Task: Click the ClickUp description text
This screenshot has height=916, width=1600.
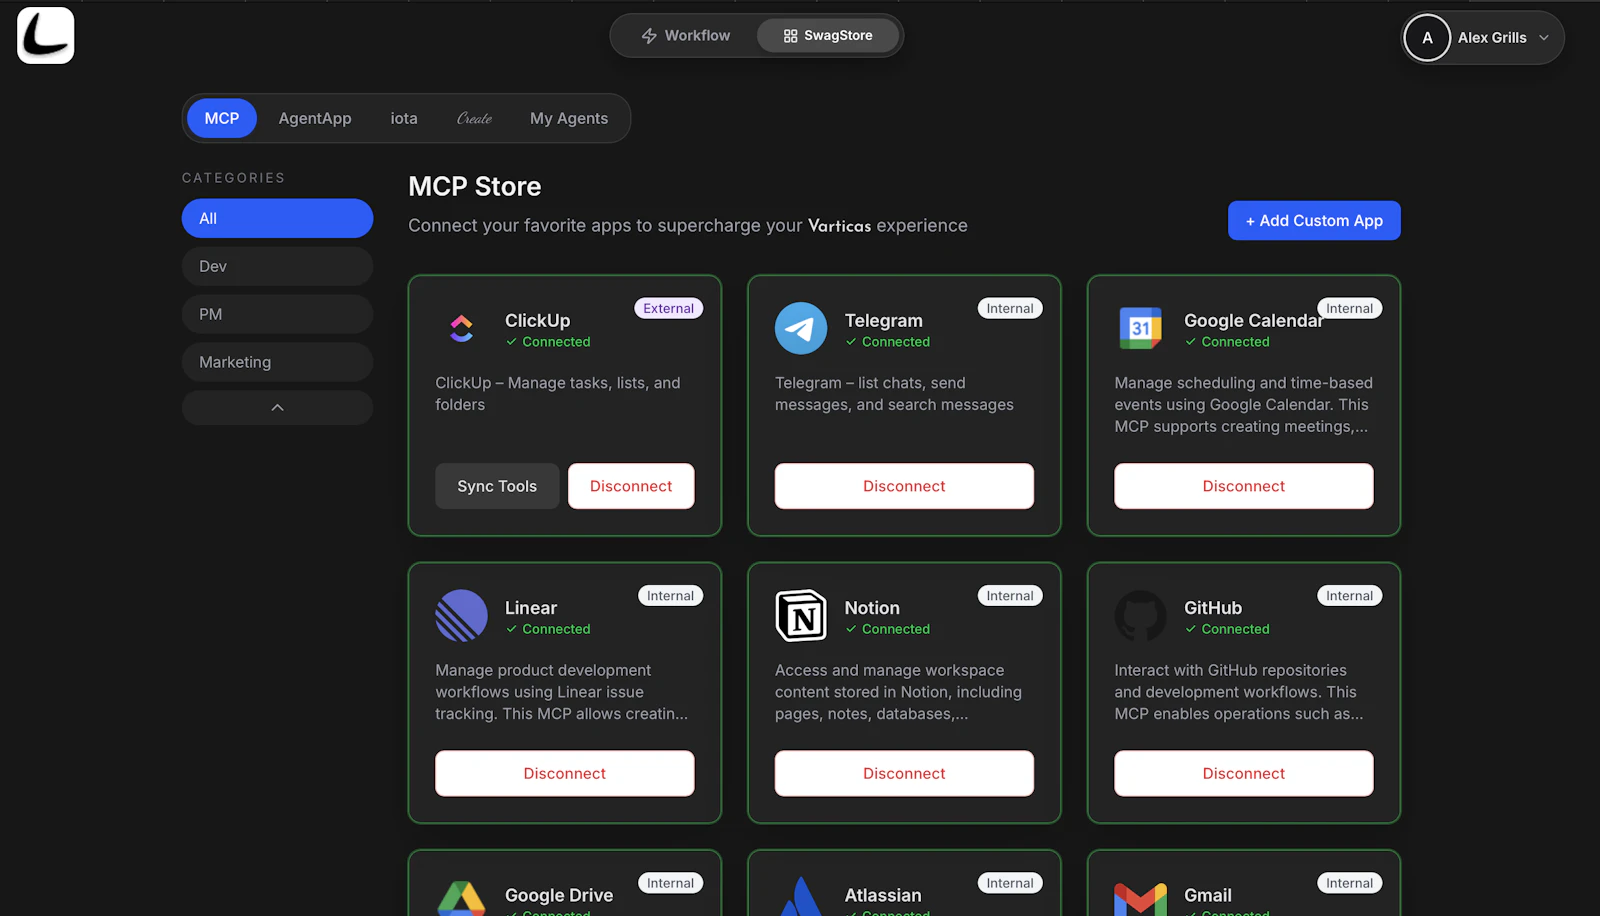Action: 558,394
